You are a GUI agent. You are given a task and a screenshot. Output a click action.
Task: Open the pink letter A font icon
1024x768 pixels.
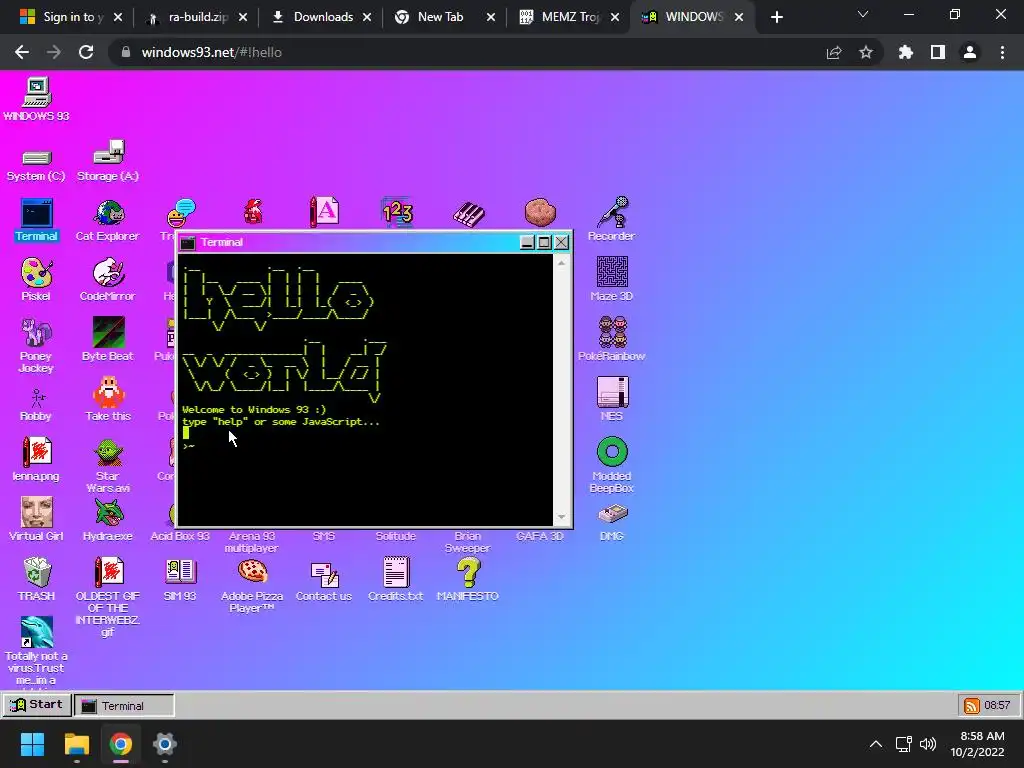325,212
